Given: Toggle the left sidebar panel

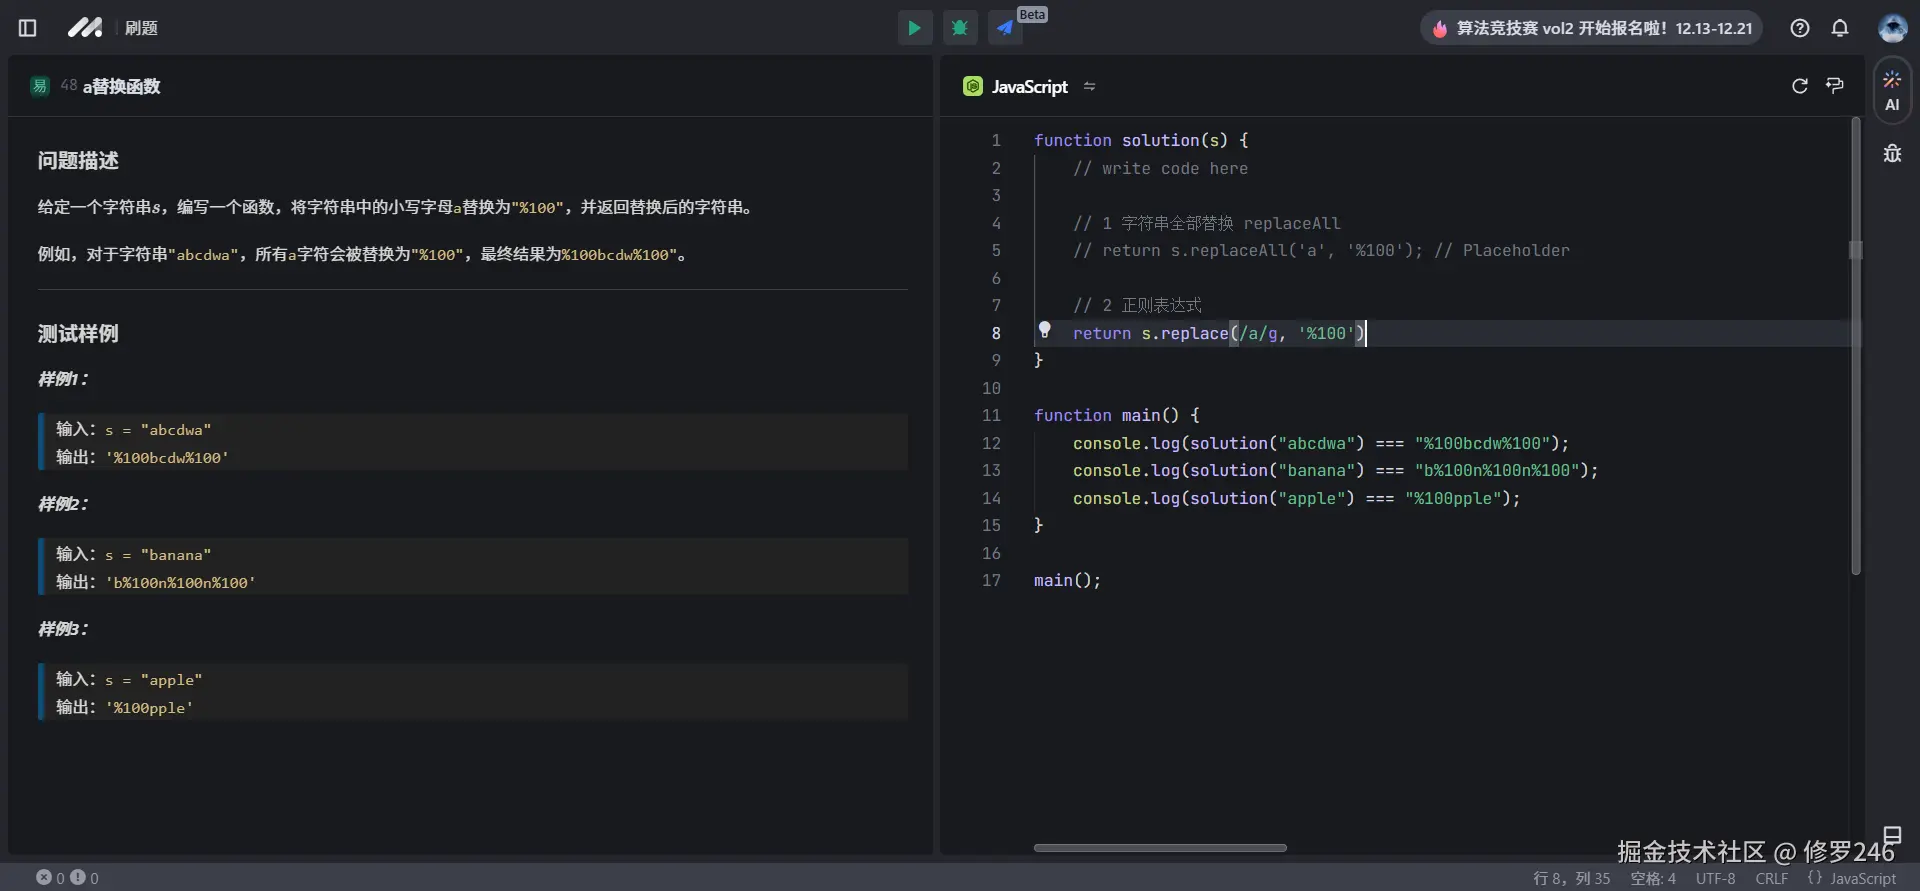Looking at the screenshot, I should coord(28,28).
